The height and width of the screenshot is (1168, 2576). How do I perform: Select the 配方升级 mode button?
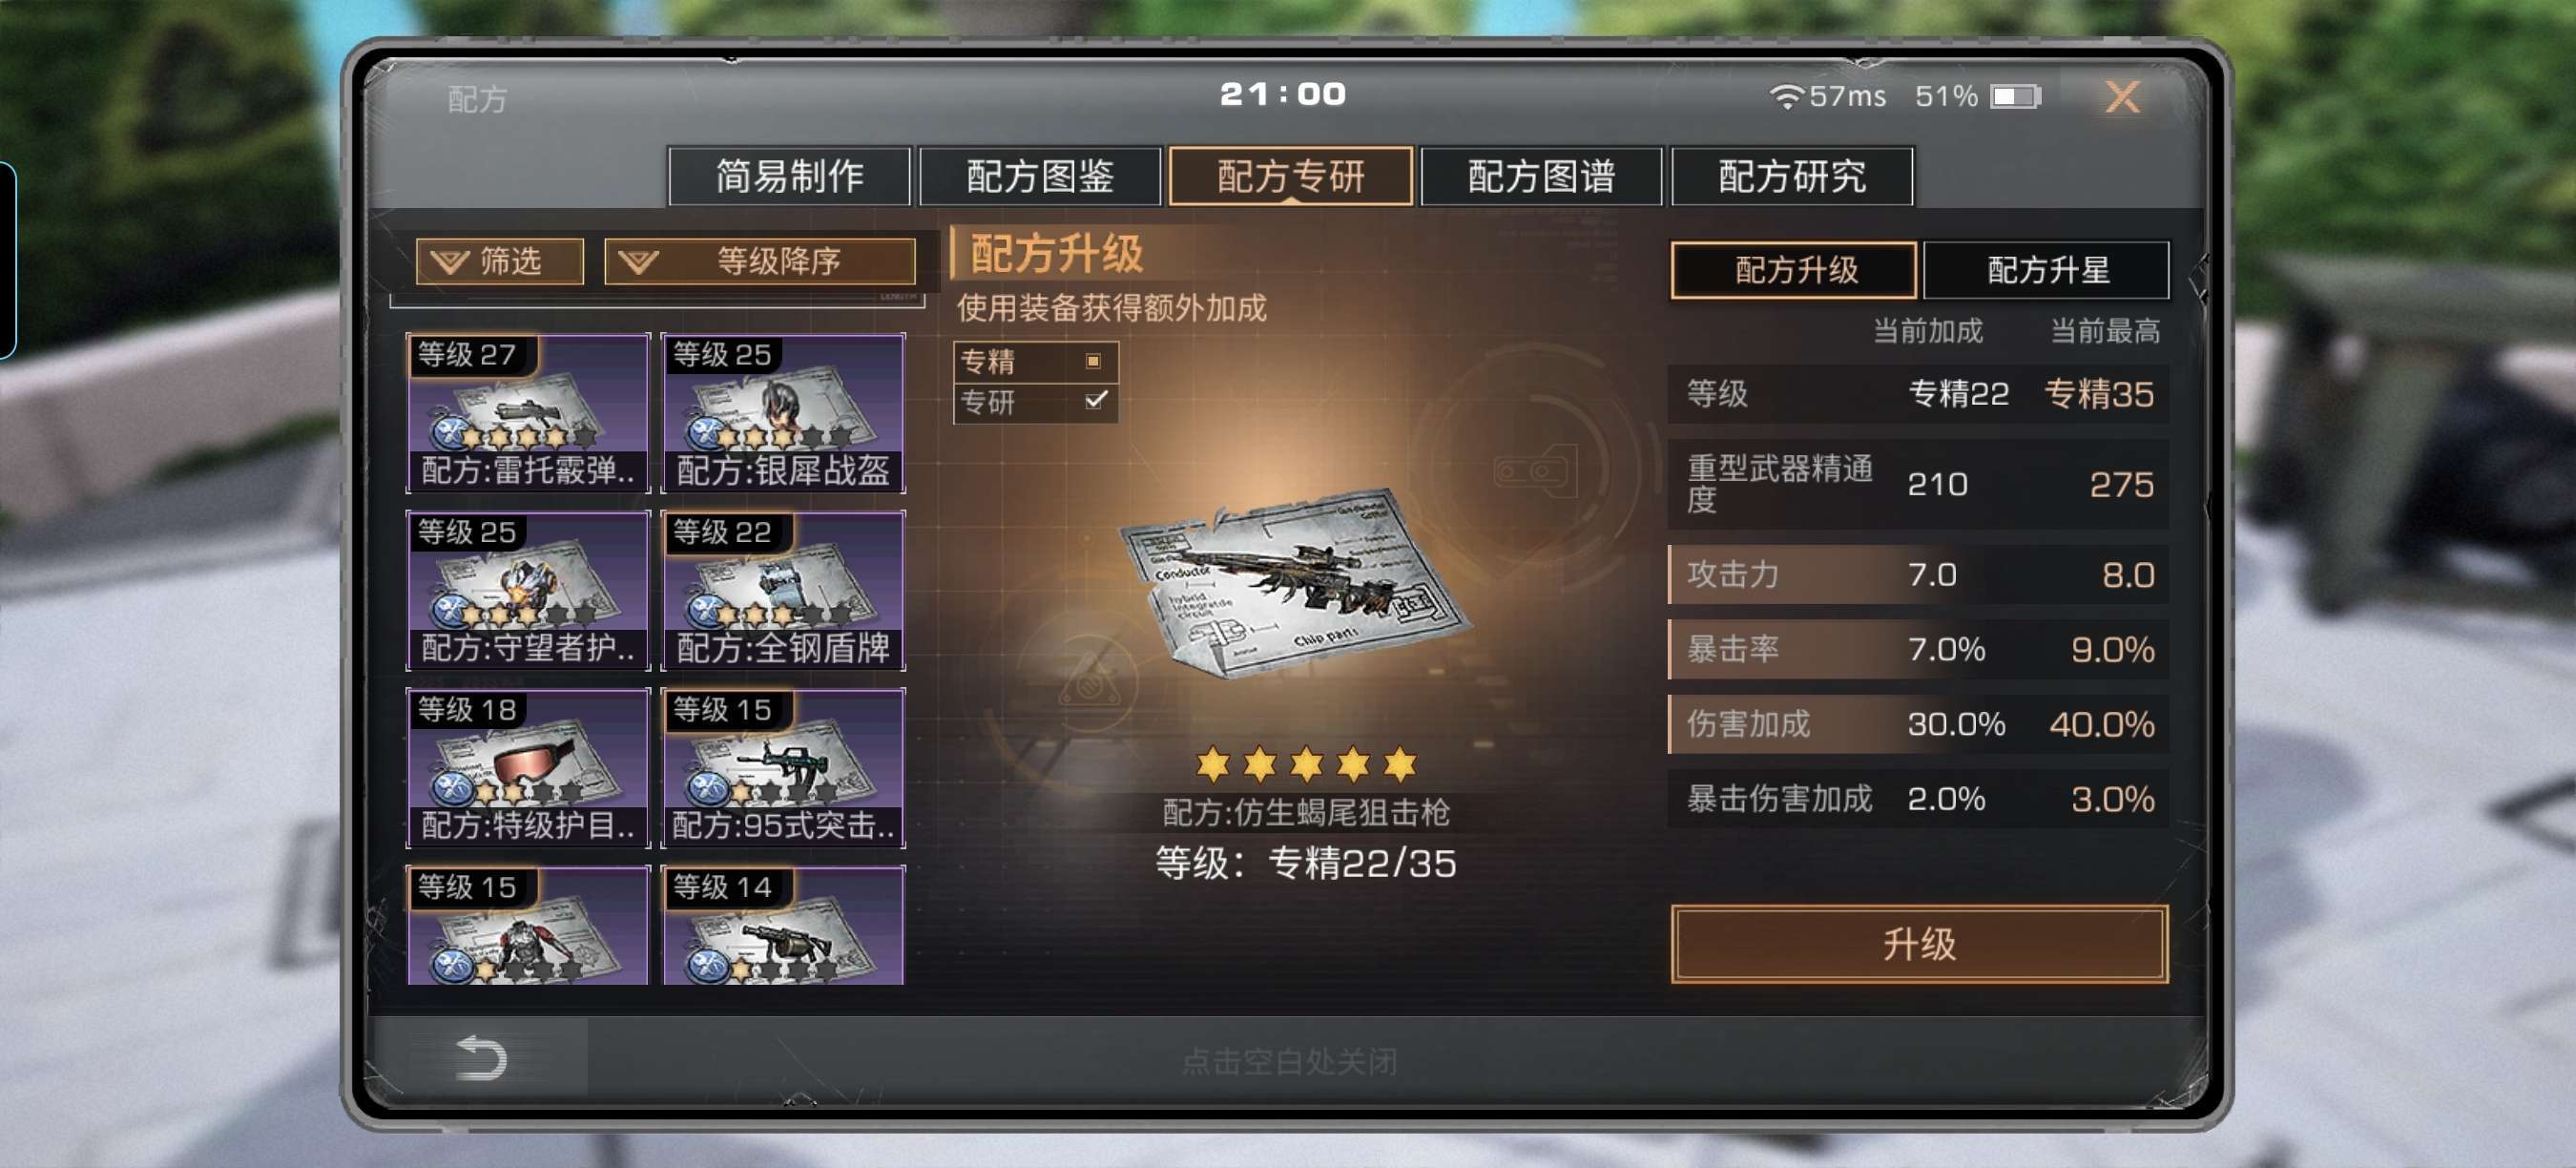point(1794,270)
